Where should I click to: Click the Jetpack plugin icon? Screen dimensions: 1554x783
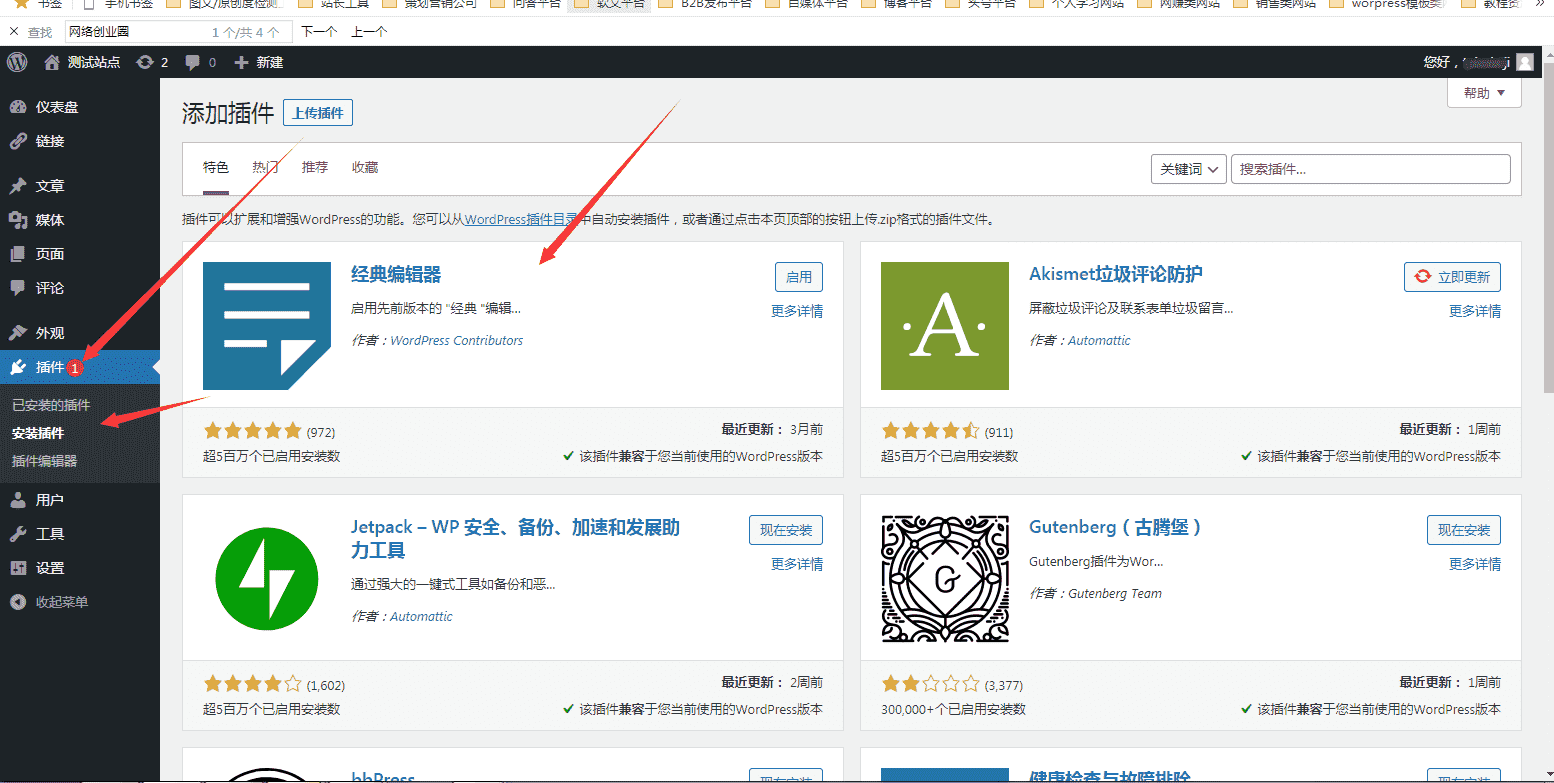click(267, 579)
